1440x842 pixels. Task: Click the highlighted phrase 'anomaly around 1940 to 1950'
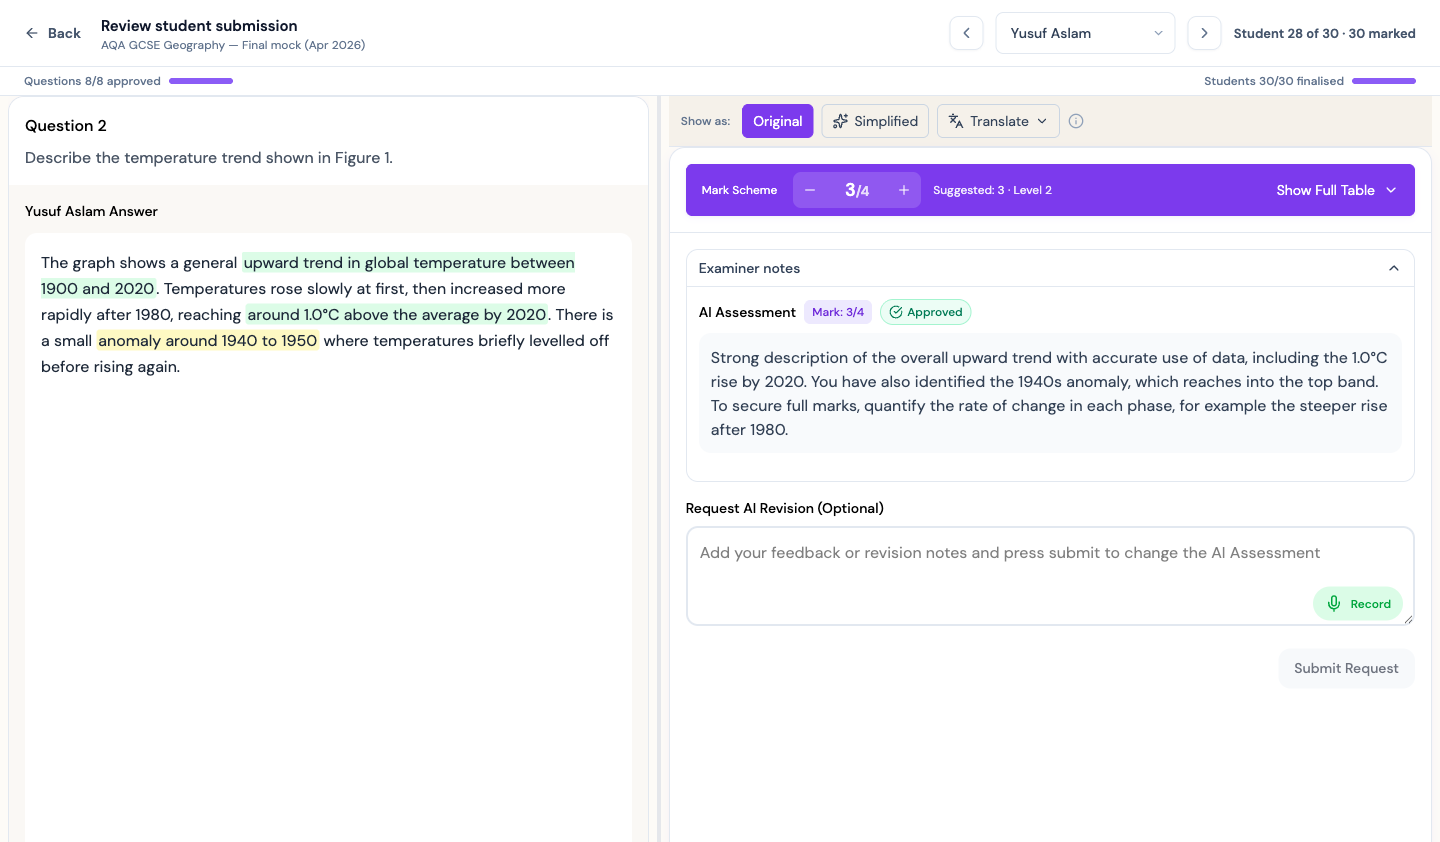[208, 341]
